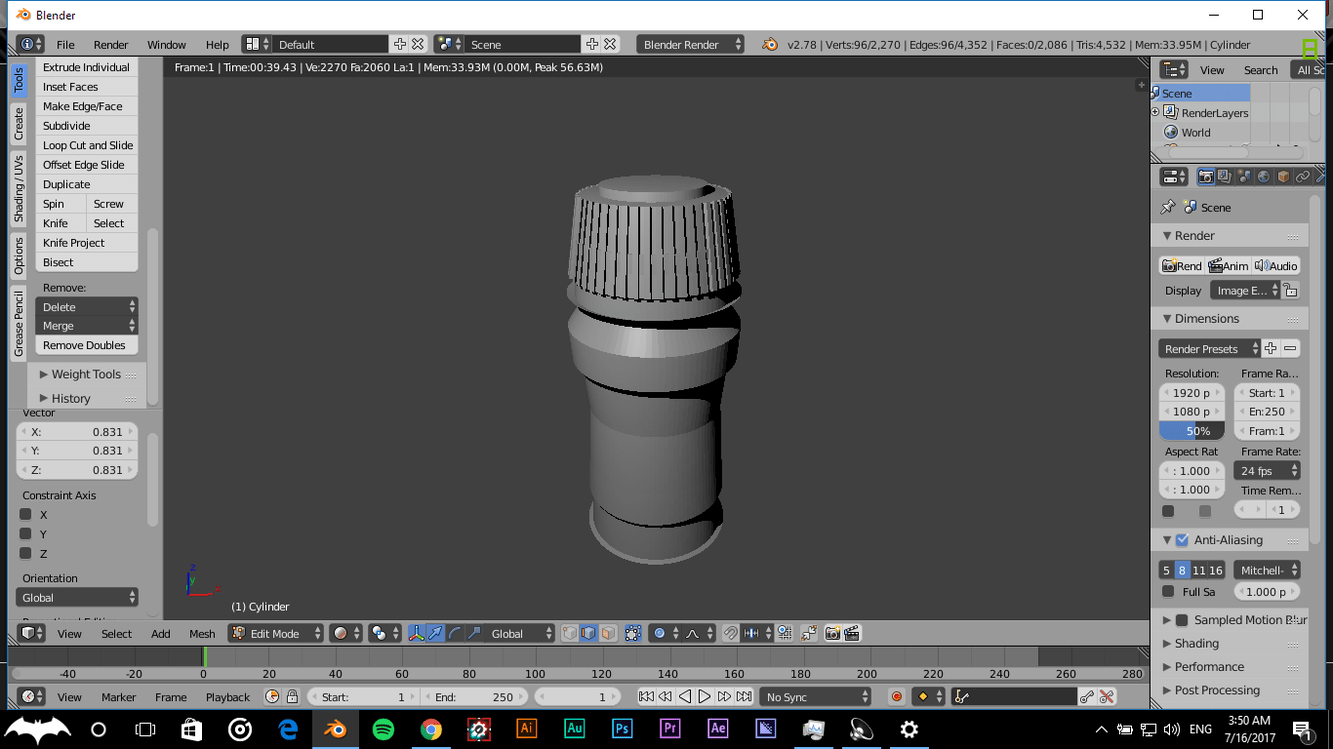Image resolution: width=1333 pixels, height=749 pixels.
Task: Enable the Full Sample checkbox
Action: click(1168, 592)
